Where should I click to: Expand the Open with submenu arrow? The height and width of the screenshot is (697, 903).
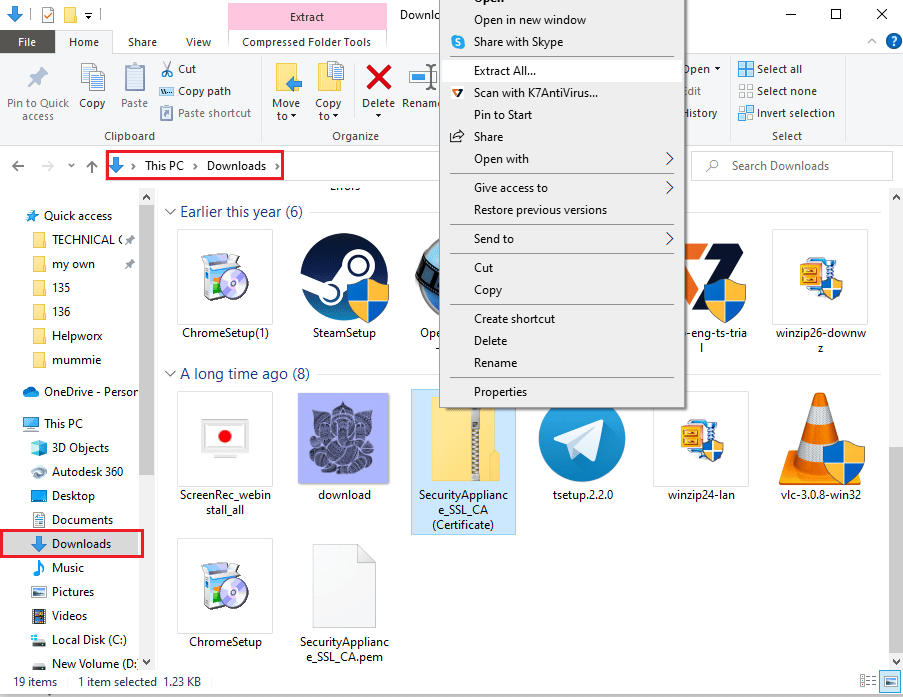point(669,158)
